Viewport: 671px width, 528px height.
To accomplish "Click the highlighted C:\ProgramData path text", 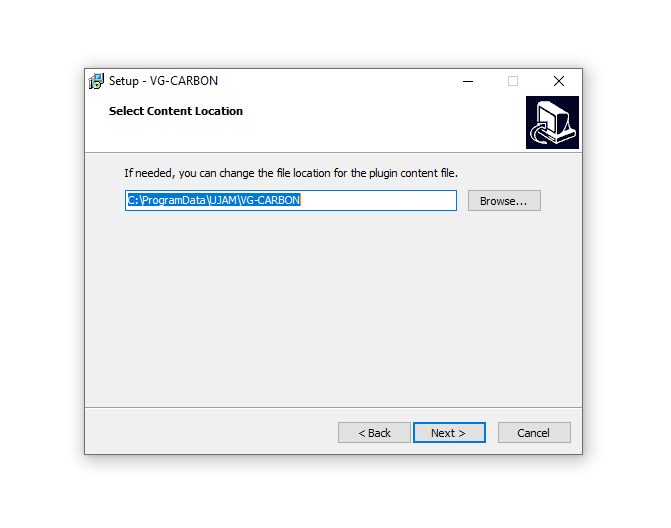I will point(167,200).
